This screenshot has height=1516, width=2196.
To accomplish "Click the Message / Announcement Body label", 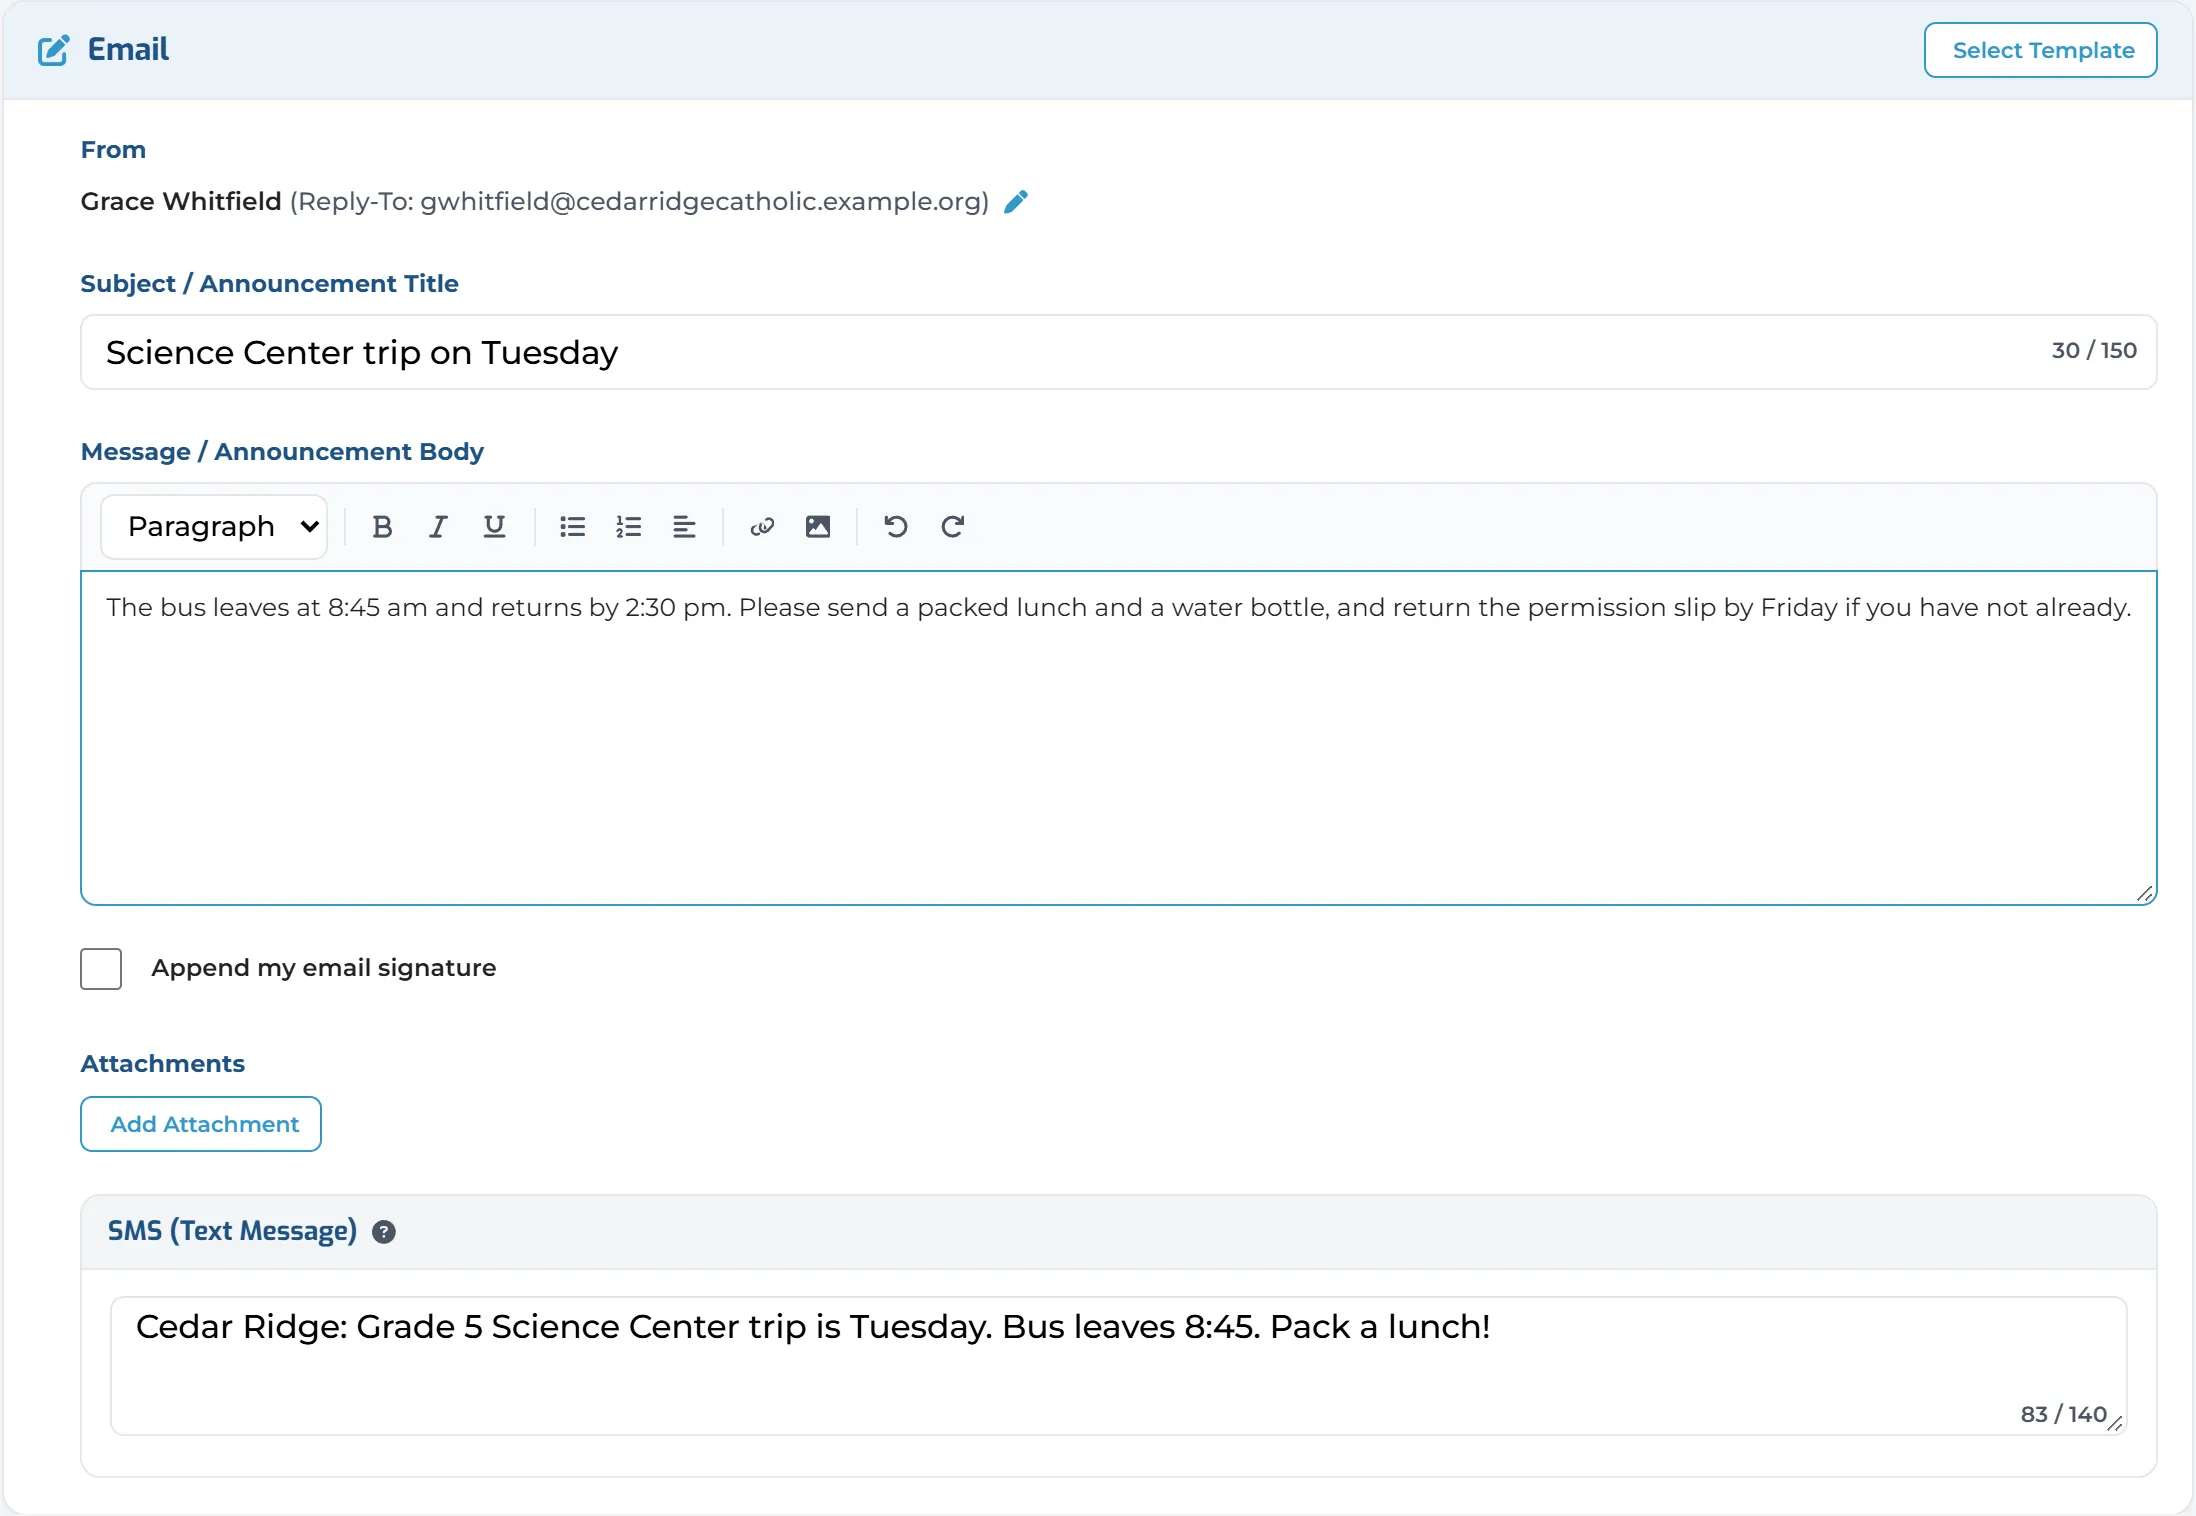I will [282, 452].
